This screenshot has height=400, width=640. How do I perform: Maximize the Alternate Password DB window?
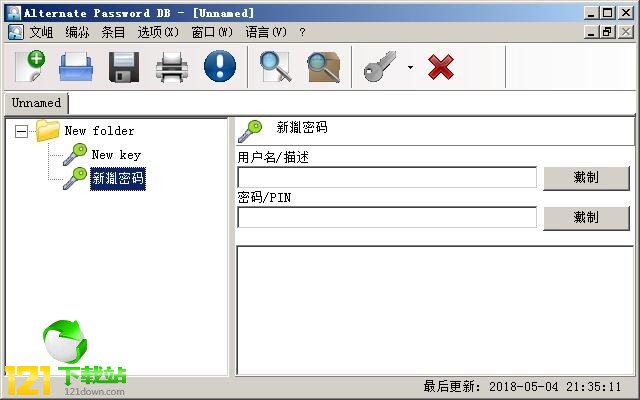point(607,13)
